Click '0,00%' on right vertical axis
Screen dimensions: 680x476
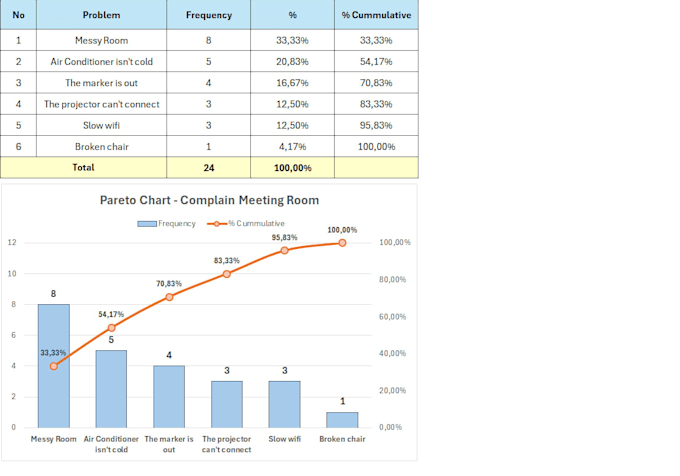point(390,427)
